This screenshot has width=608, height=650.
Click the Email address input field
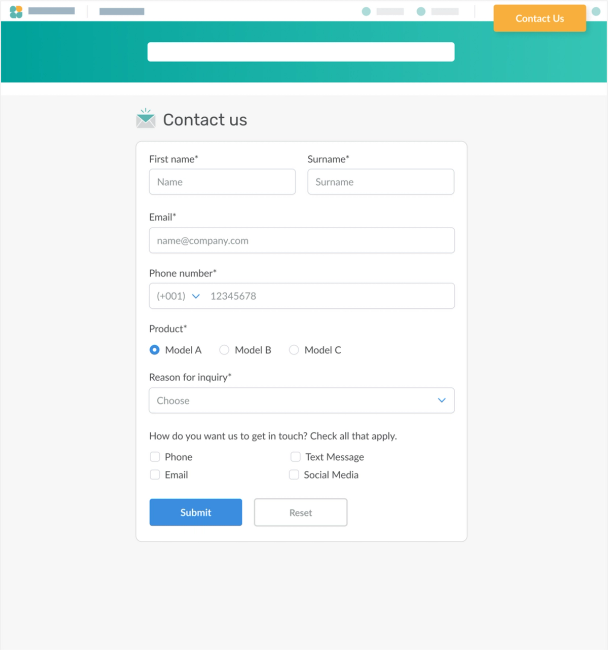pyautogui.click(x=301, y=240)
